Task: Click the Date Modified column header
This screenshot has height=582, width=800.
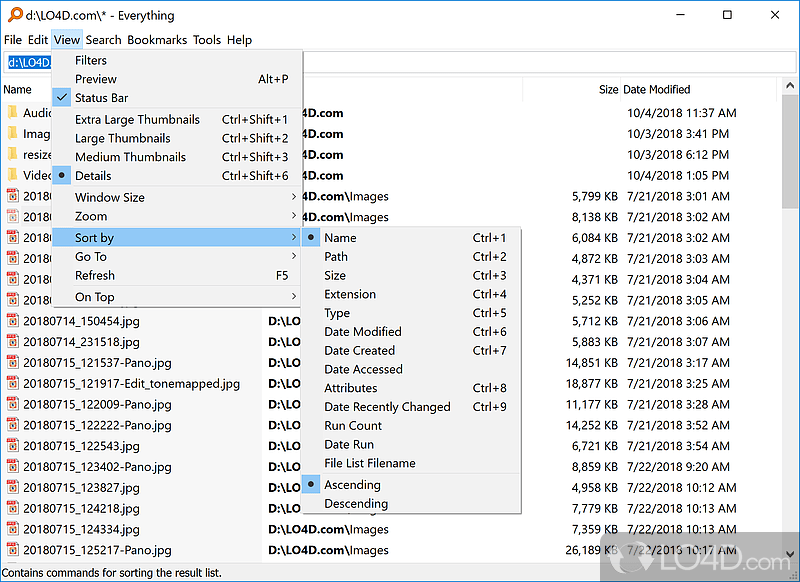Action: [698, 90]
